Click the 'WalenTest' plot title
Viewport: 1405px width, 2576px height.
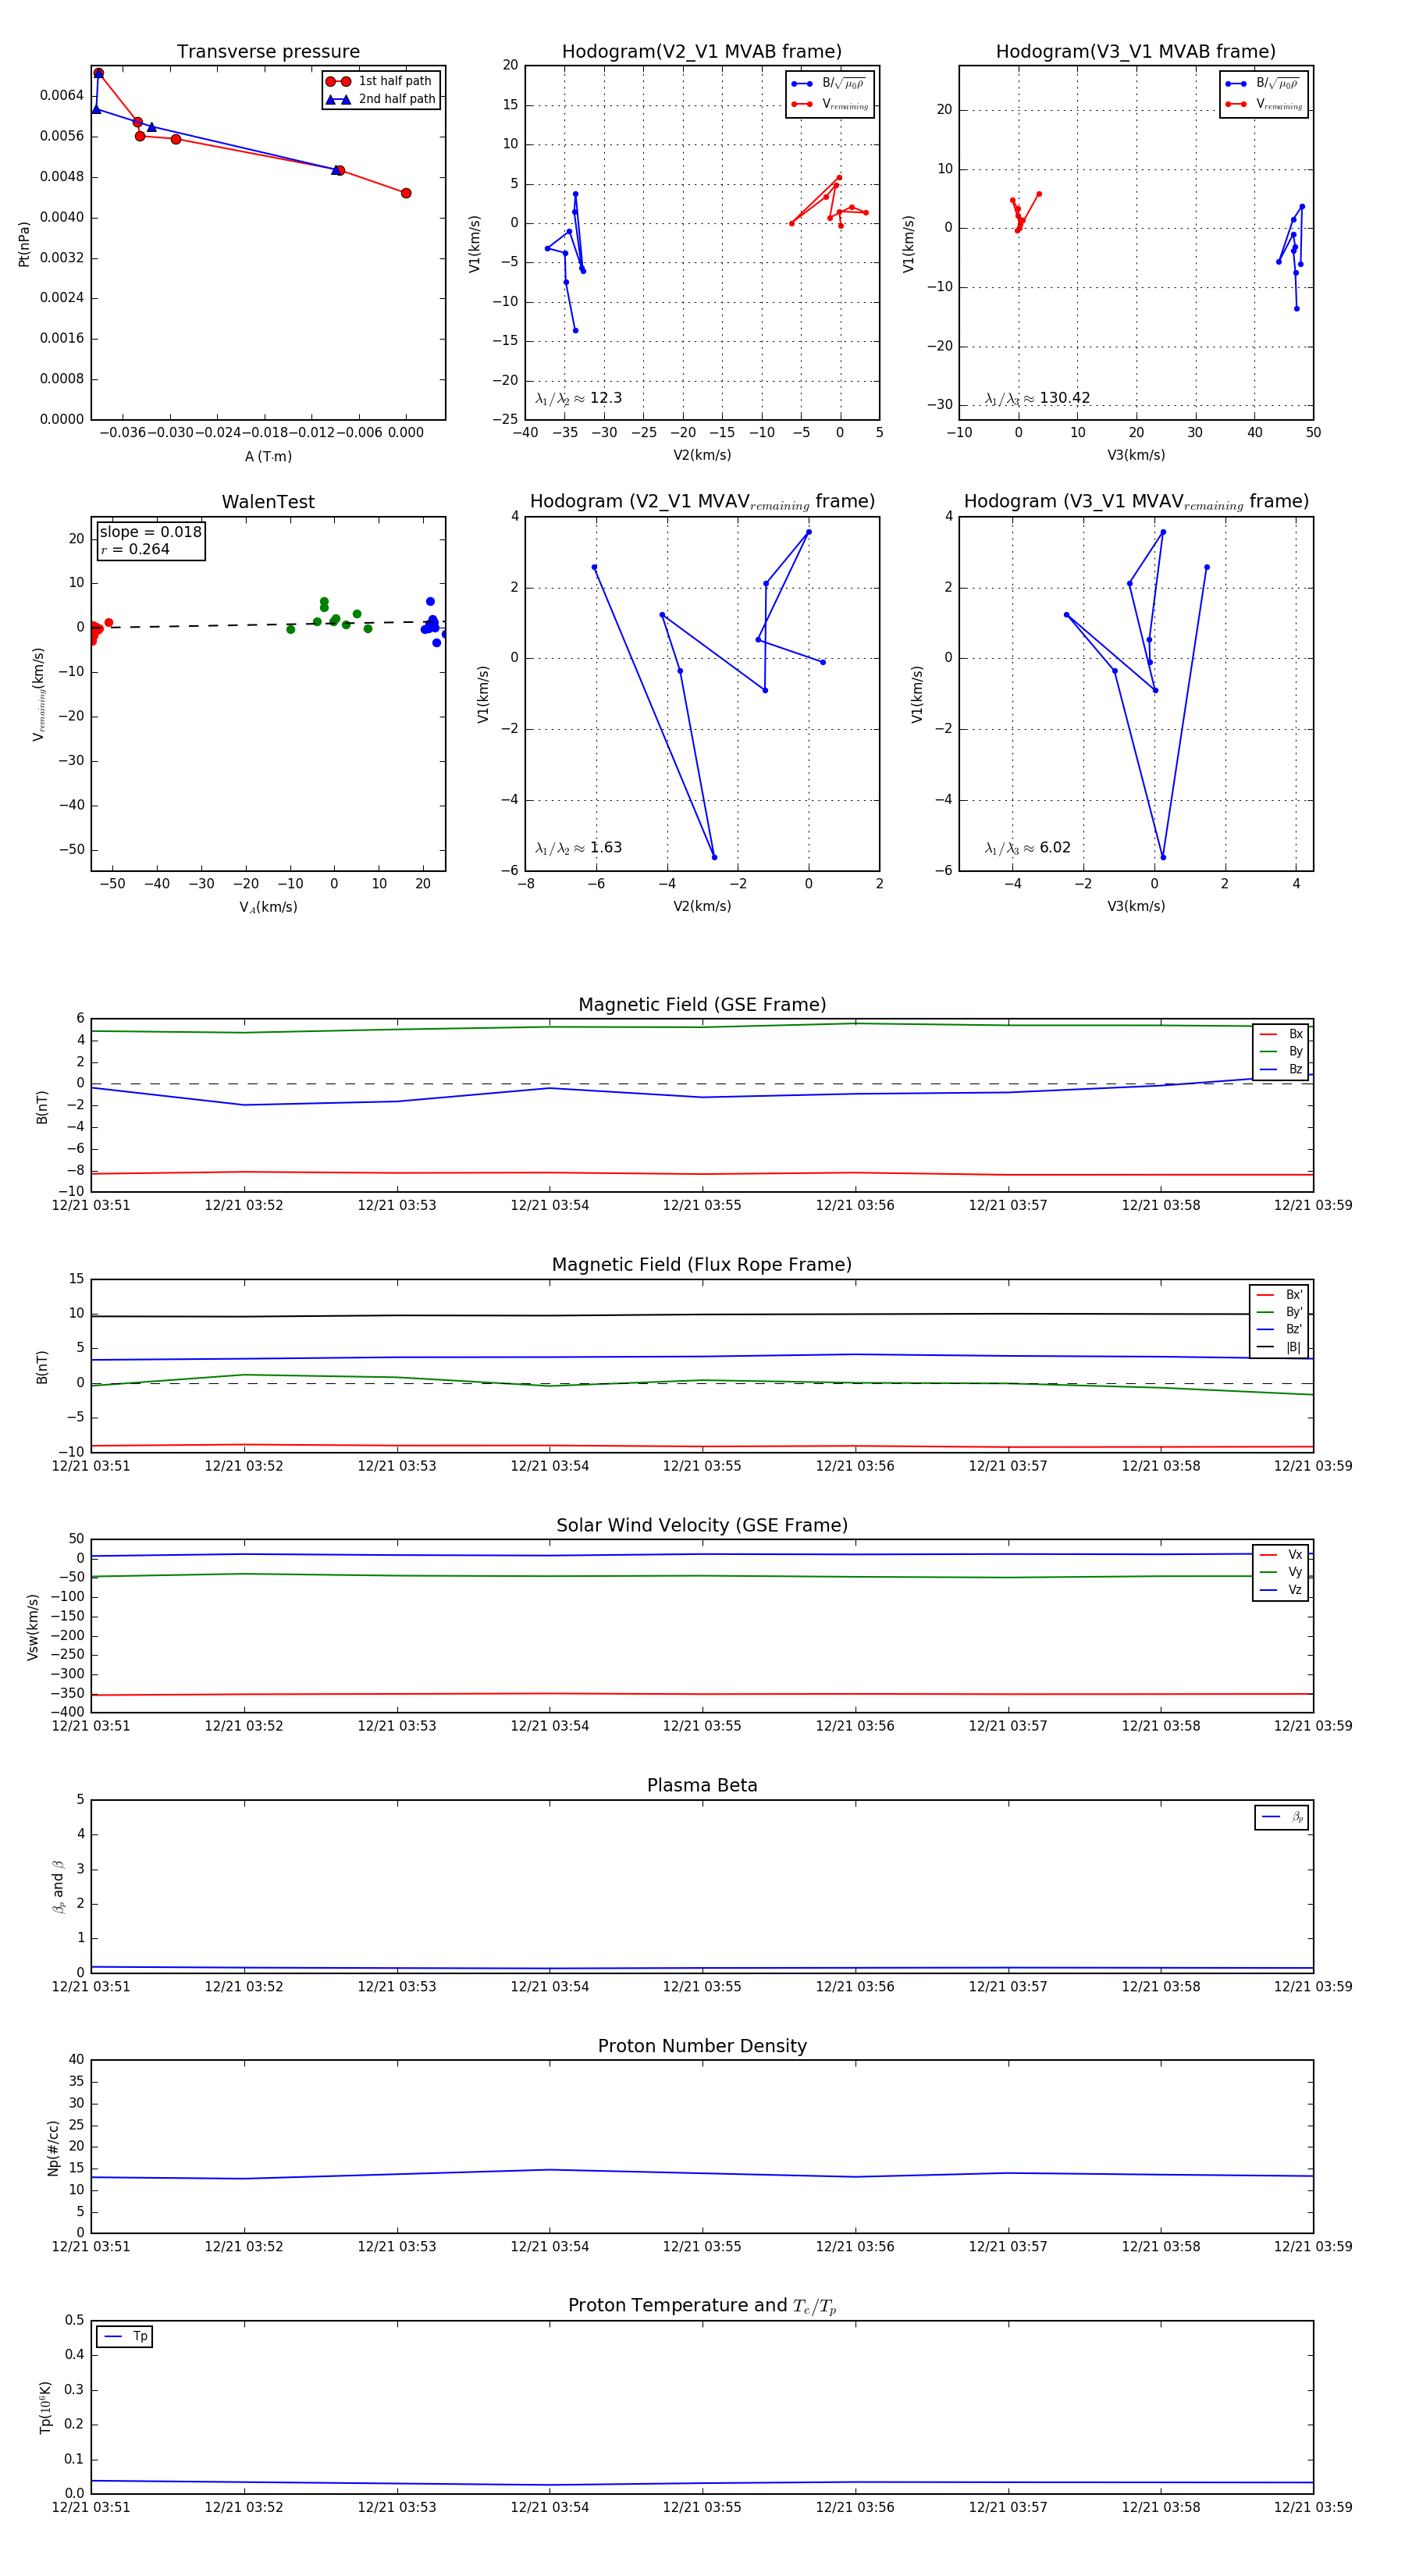click(268, 502)
